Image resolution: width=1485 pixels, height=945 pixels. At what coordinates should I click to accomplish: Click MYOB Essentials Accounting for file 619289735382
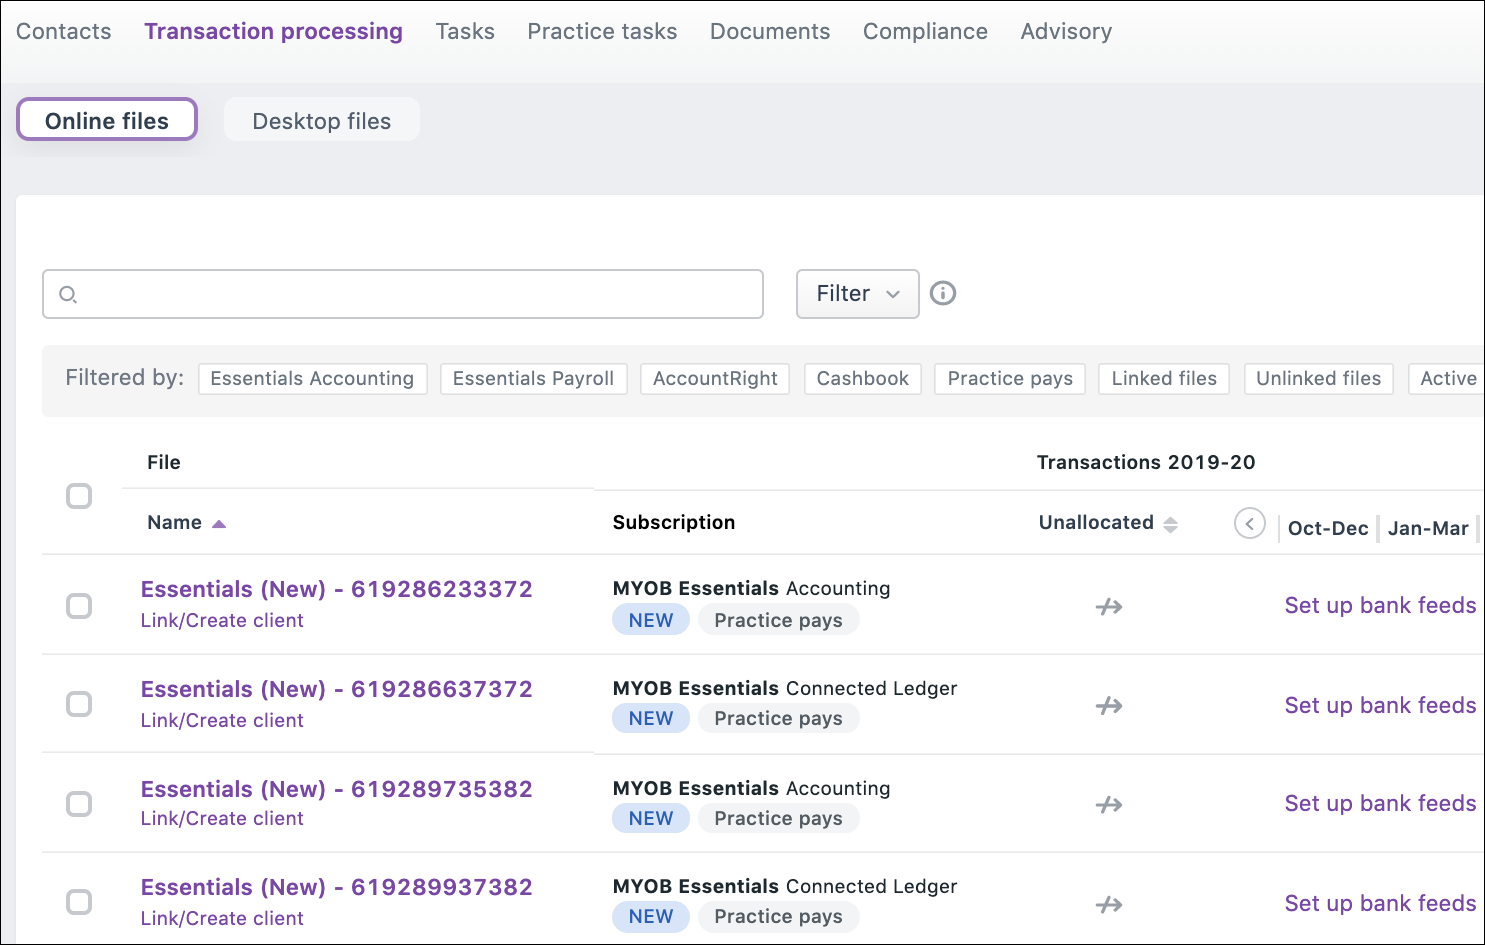752,788
